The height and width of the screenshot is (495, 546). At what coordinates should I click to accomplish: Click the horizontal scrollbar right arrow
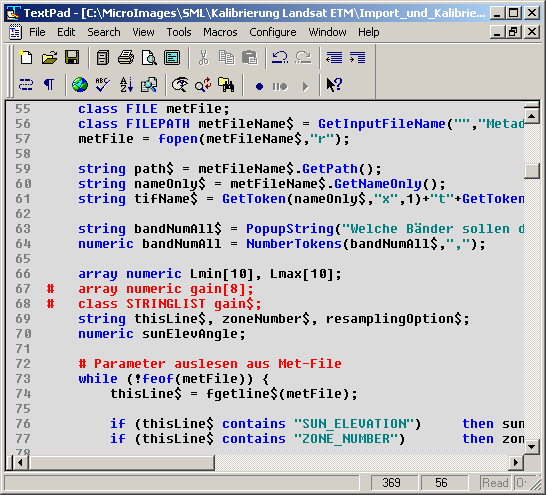coord(516,463)
